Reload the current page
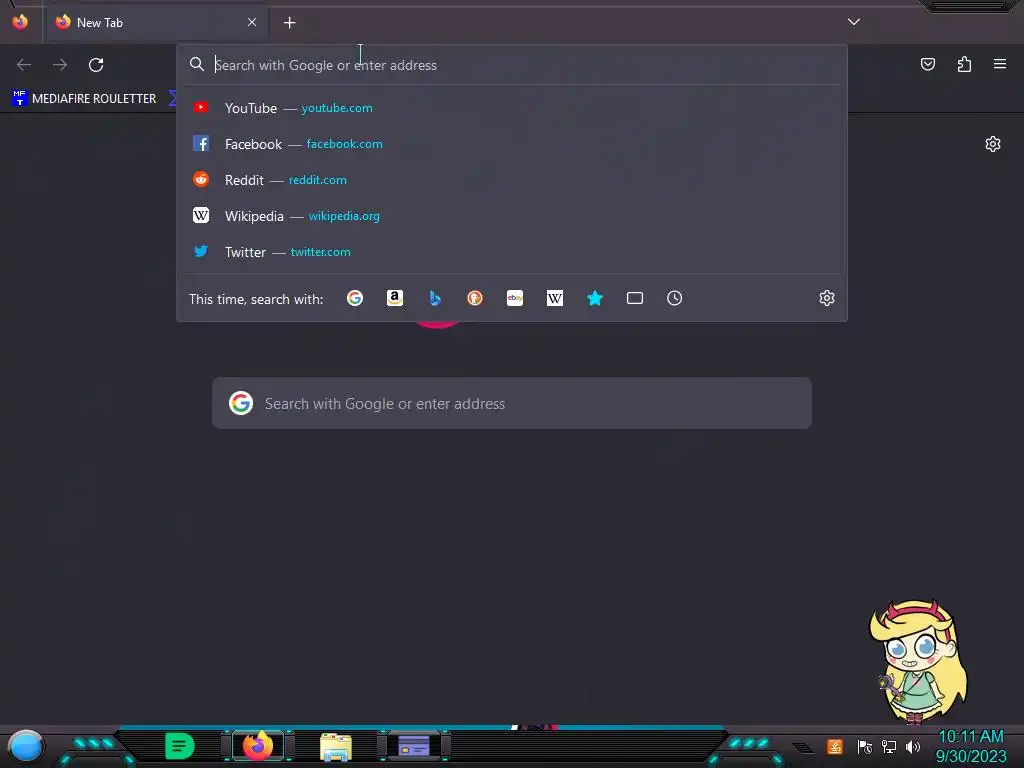Image resolution: width=1024 pixels, height=768 pixels. tap(96, 65)
